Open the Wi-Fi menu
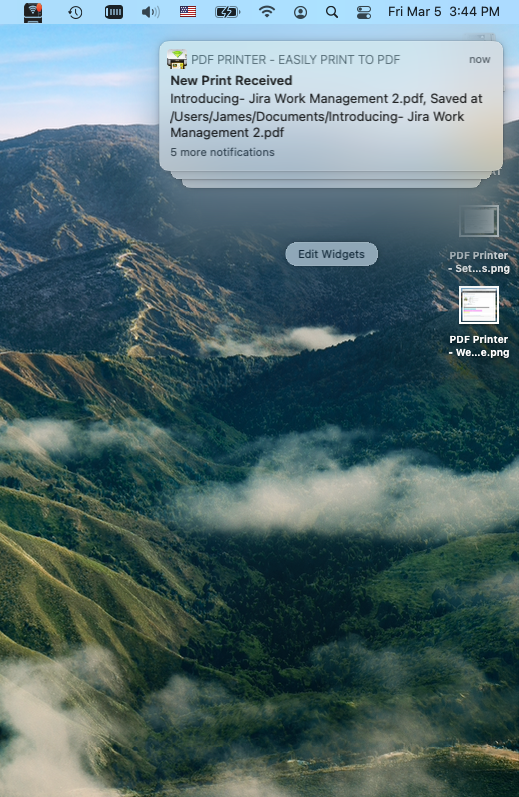 267,11
